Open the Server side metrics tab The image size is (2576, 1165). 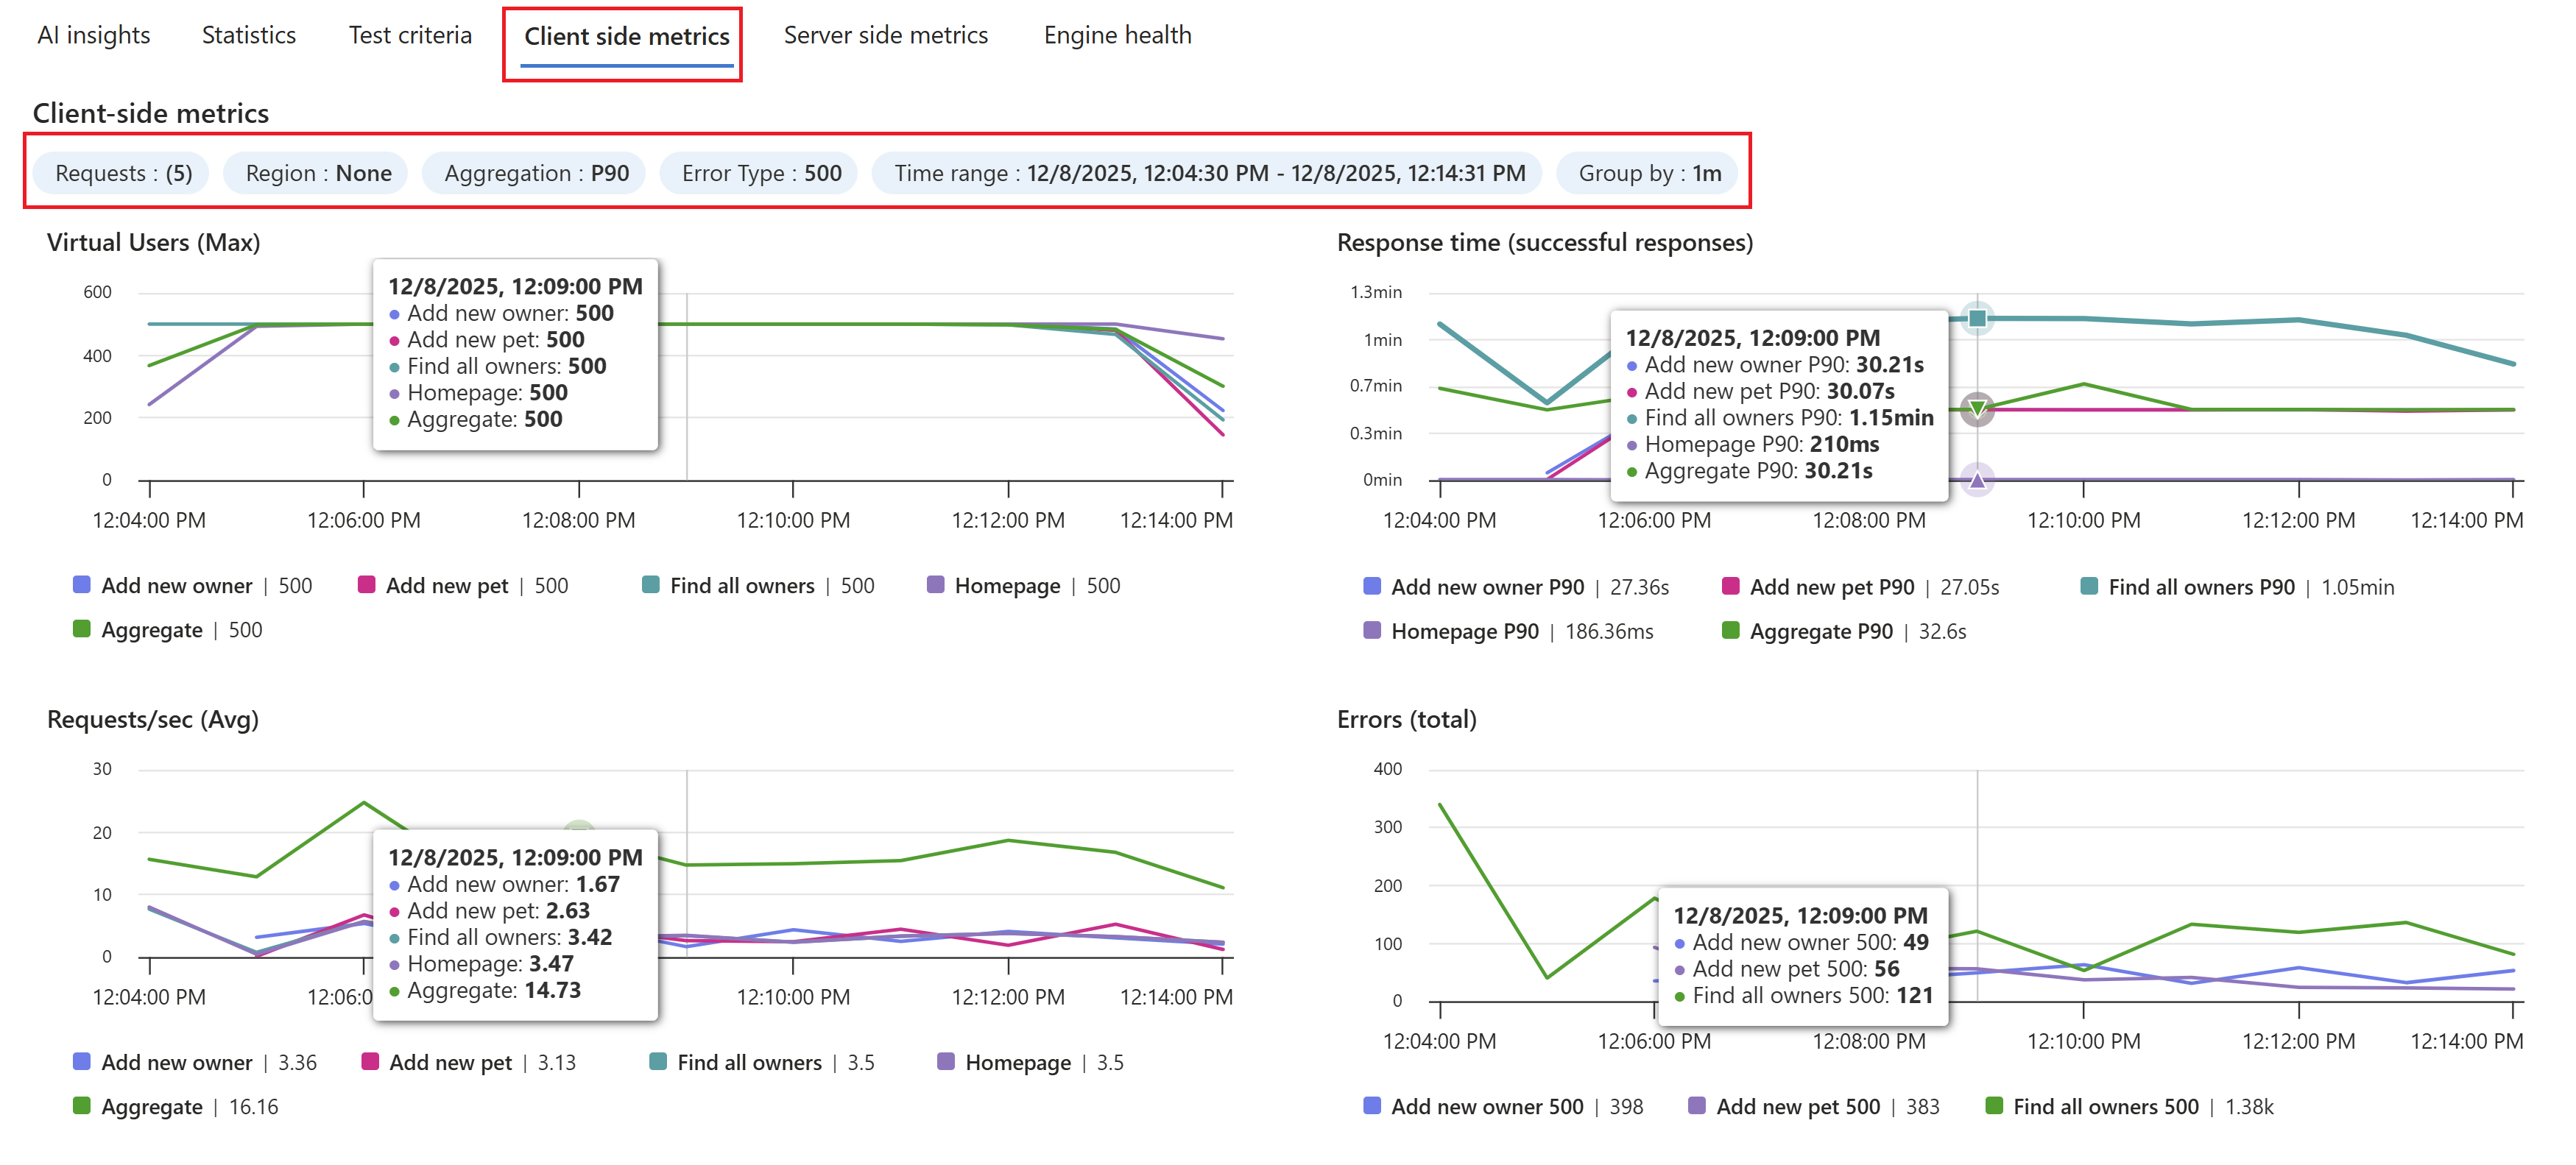[x=885, y=35]
